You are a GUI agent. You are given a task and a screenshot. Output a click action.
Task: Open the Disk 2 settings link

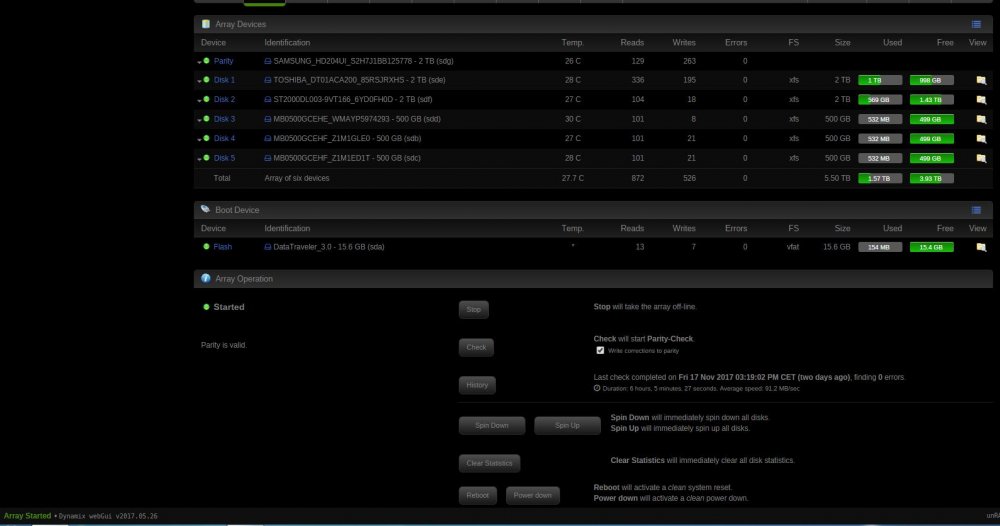click(x=224, y=99)
